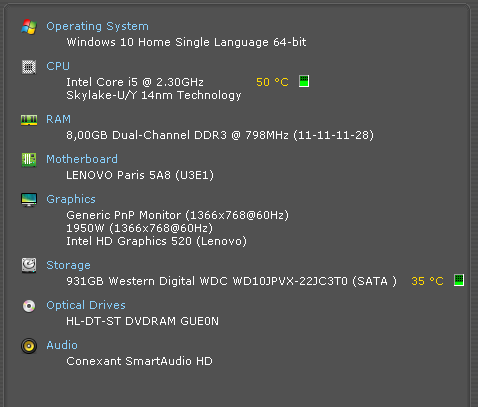Open the Motherboard section link
The width and height of the screenshot is (478, 407).
(x=82, y=159)
